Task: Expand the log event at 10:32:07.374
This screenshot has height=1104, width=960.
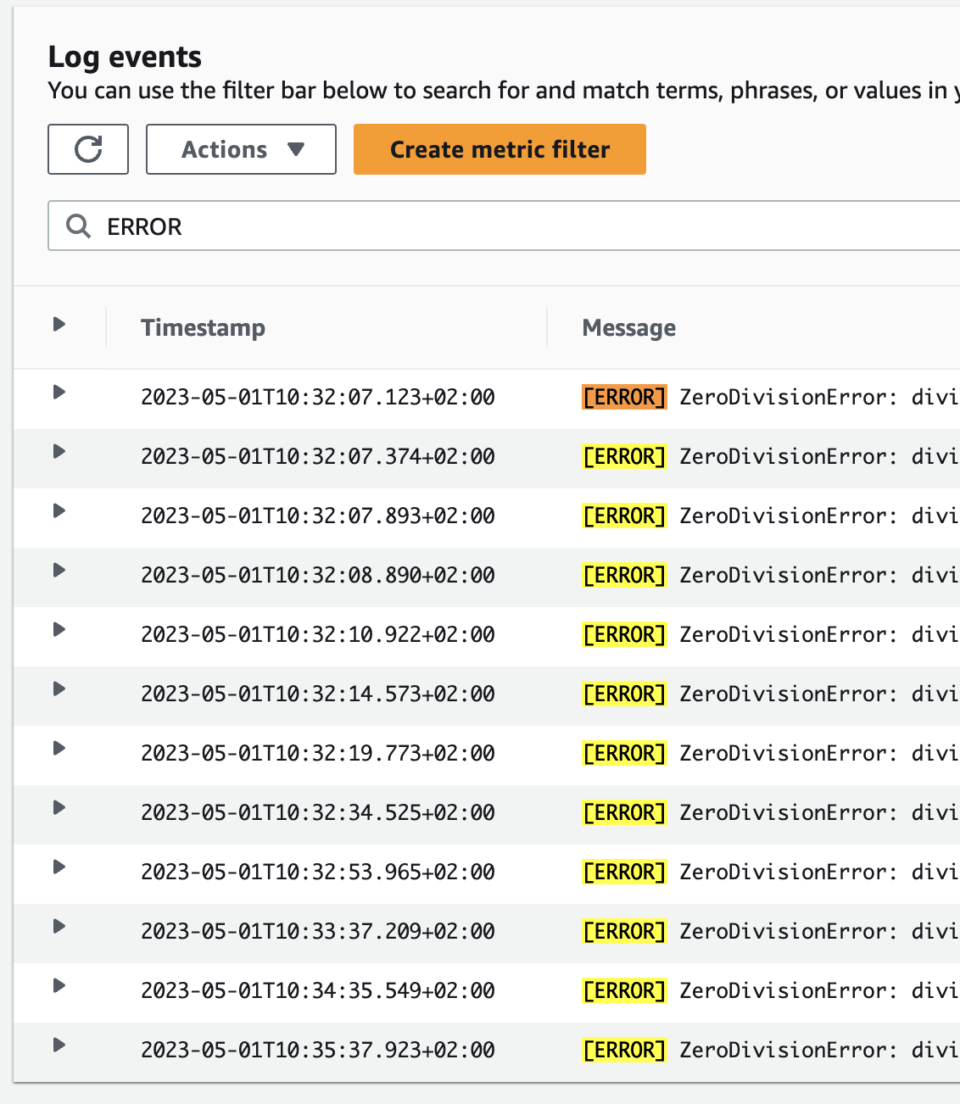Action: [59, 451]
